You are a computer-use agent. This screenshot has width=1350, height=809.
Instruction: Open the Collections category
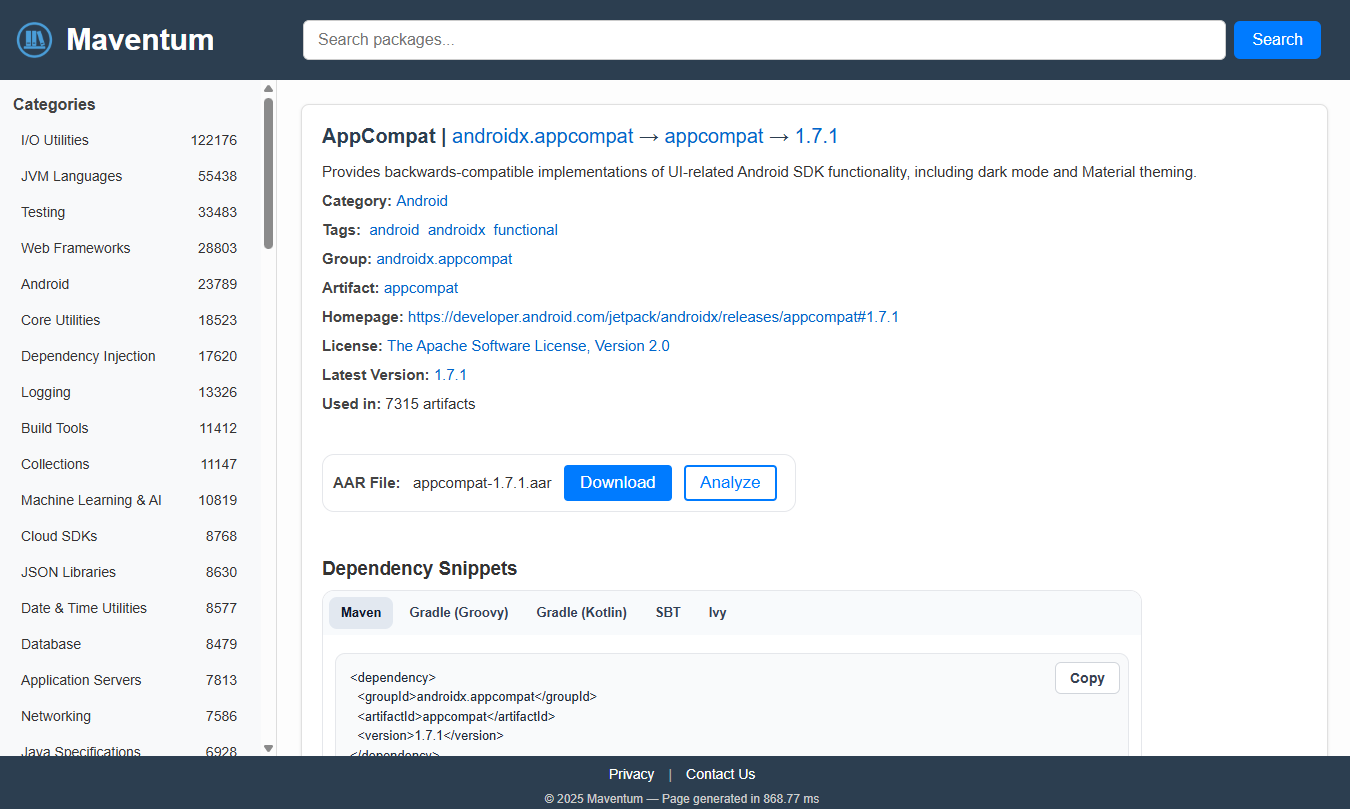(x=129, y=464)
